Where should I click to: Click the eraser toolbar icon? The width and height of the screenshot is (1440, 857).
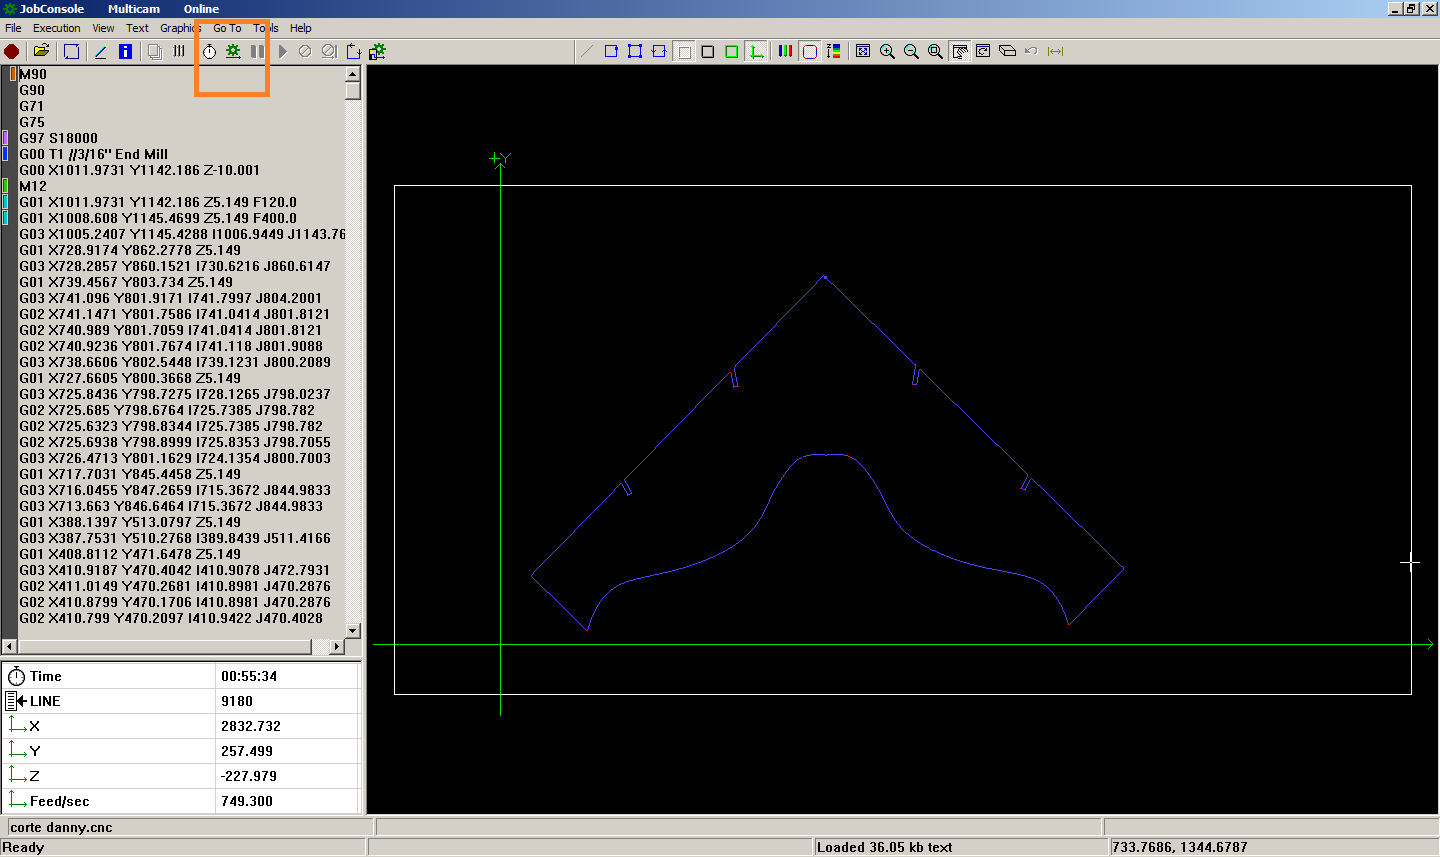tap(1007, 51)
